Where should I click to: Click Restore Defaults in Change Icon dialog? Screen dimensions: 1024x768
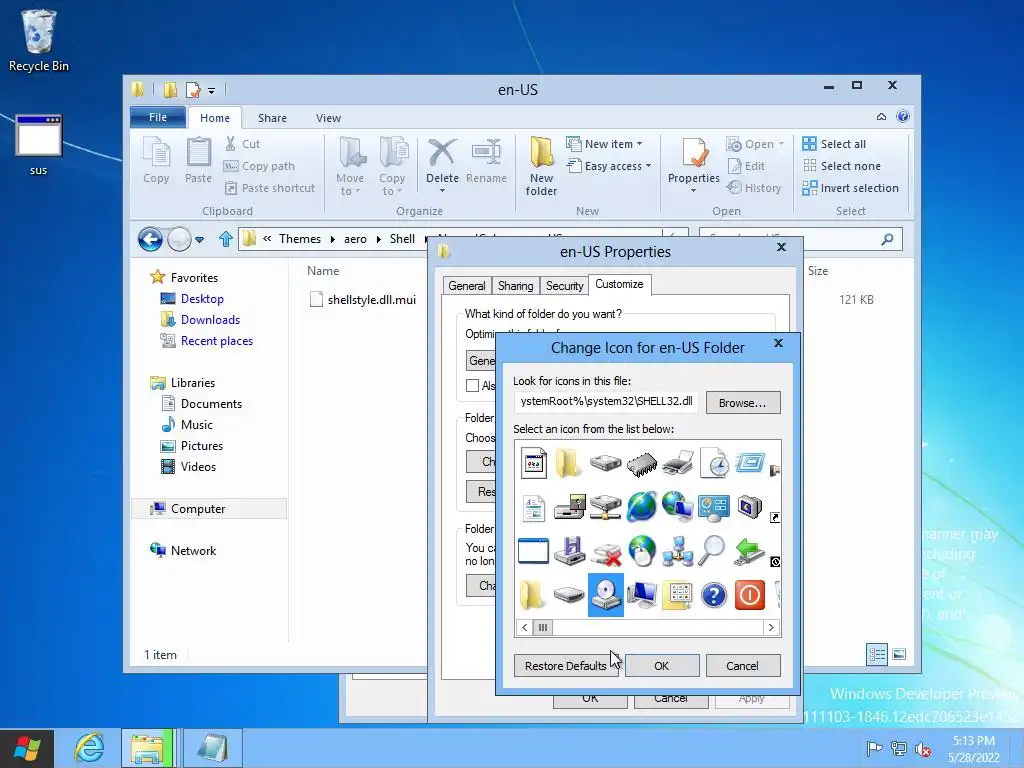click(566, 665)
